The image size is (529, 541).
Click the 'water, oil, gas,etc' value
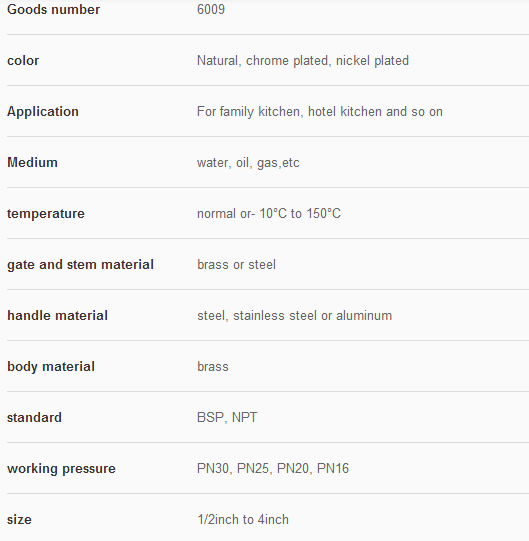tap(248, 163)
